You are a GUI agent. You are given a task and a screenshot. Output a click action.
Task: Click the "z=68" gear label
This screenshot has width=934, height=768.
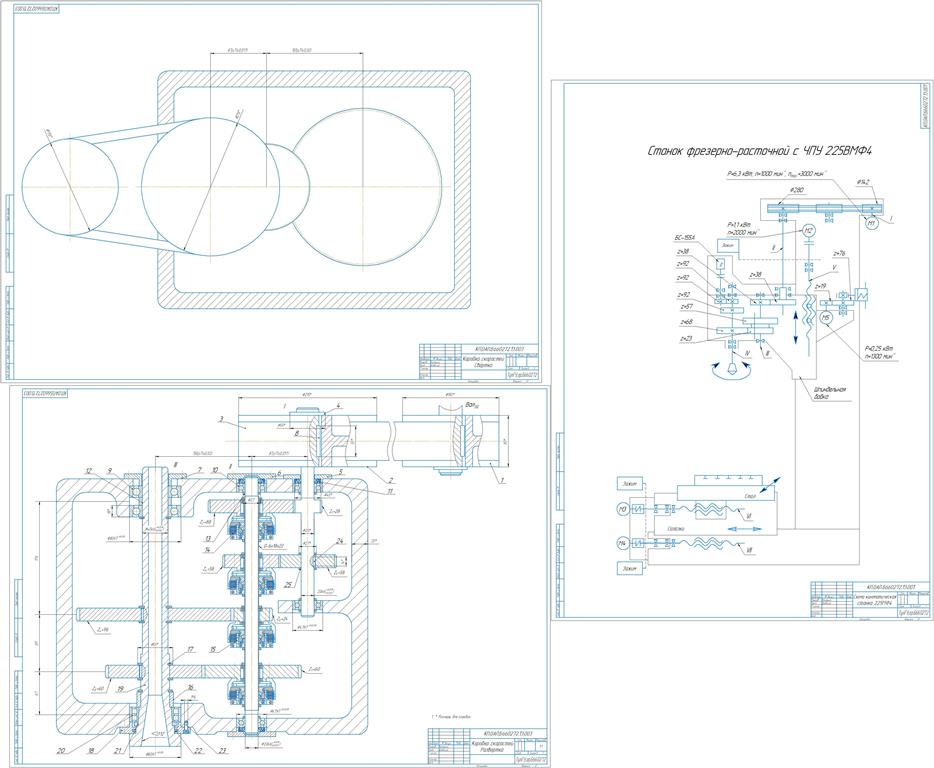(x=685, y=322)
